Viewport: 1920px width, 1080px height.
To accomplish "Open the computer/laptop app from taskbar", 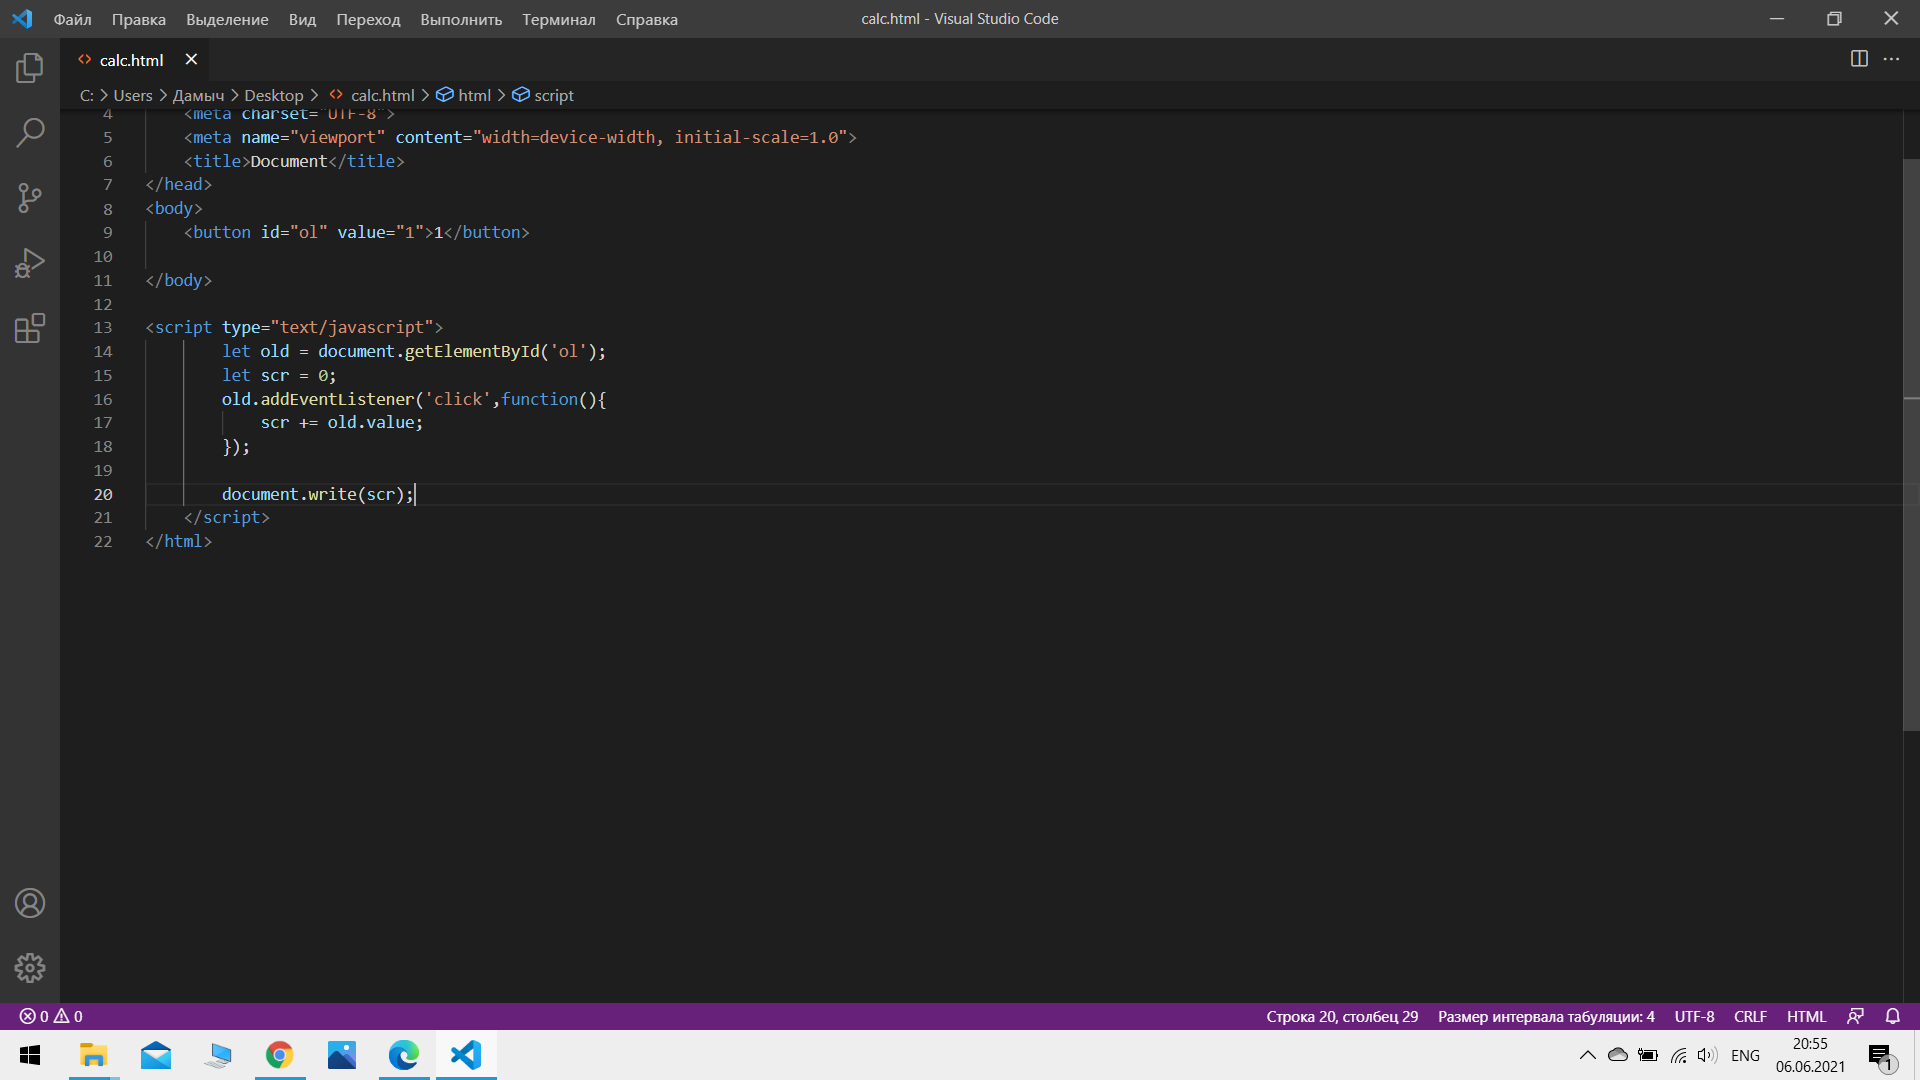I will click(x=218, y=1055).
